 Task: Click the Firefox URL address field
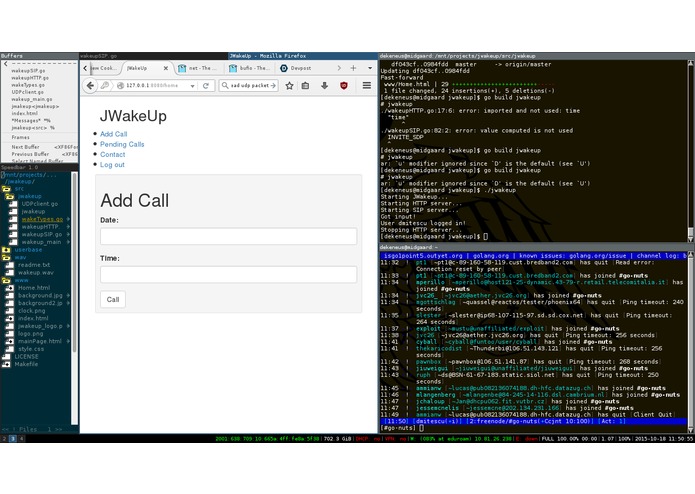click(155, 86)
